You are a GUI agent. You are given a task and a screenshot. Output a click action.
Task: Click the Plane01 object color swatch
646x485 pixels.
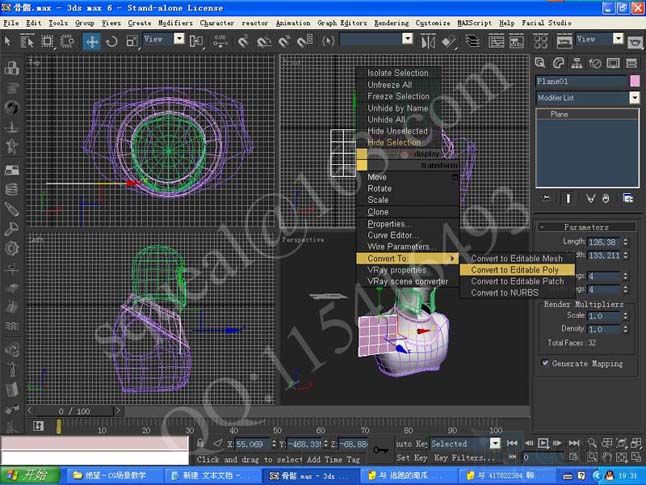tap(635, 81)
